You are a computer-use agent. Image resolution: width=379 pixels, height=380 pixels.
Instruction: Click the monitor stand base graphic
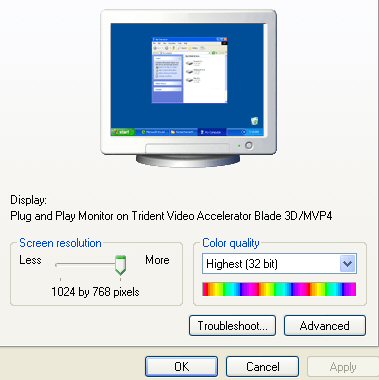pyautogui.click(x=188, y=160)
